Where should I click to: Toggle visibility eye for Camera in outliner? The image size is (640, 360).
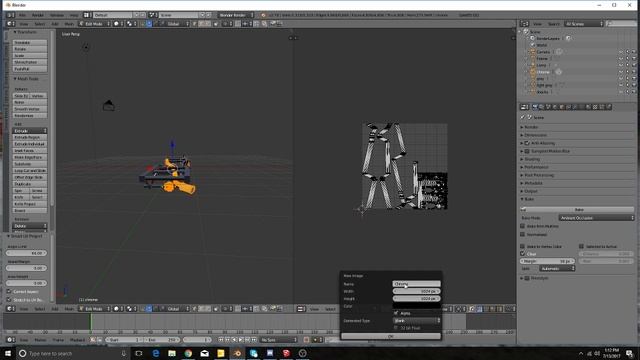(x=621, y=52)
